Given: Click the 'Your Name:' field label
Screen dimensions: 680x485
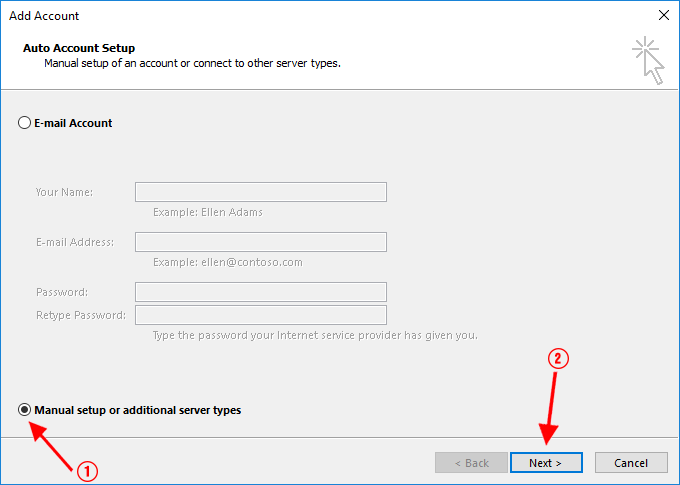Looking at the screenshot, I should pyautogui.click(x=64, y=192).
